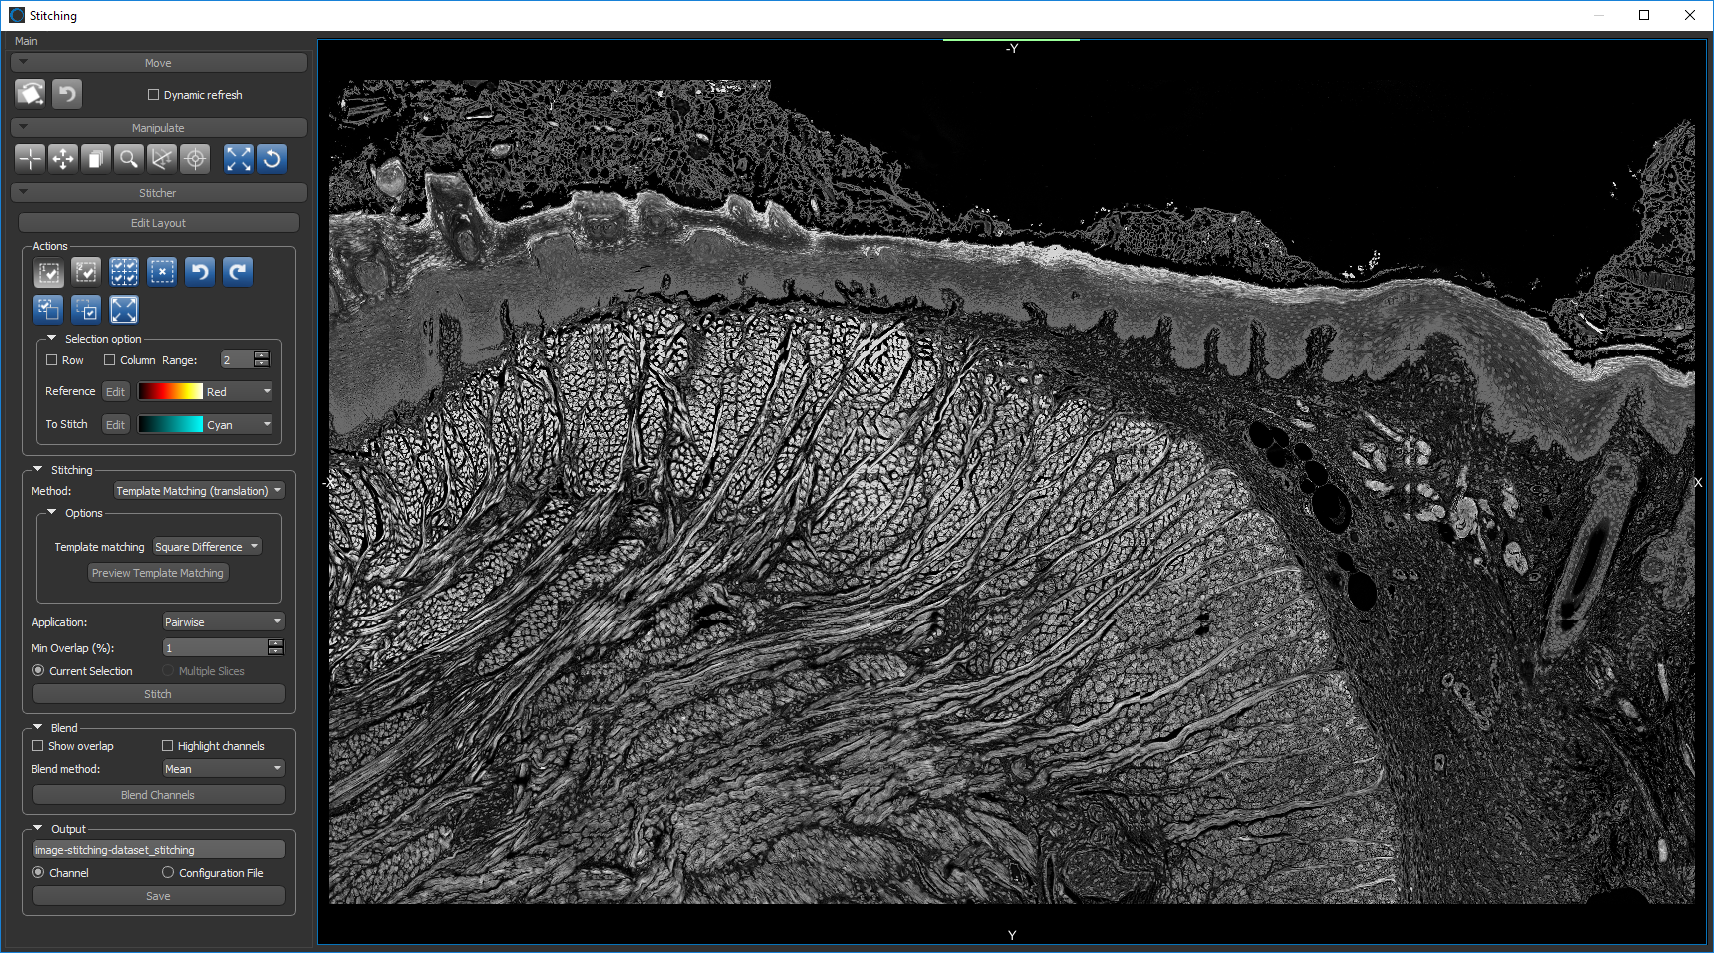Open the Reference Red colormap selector

(205, 392)
